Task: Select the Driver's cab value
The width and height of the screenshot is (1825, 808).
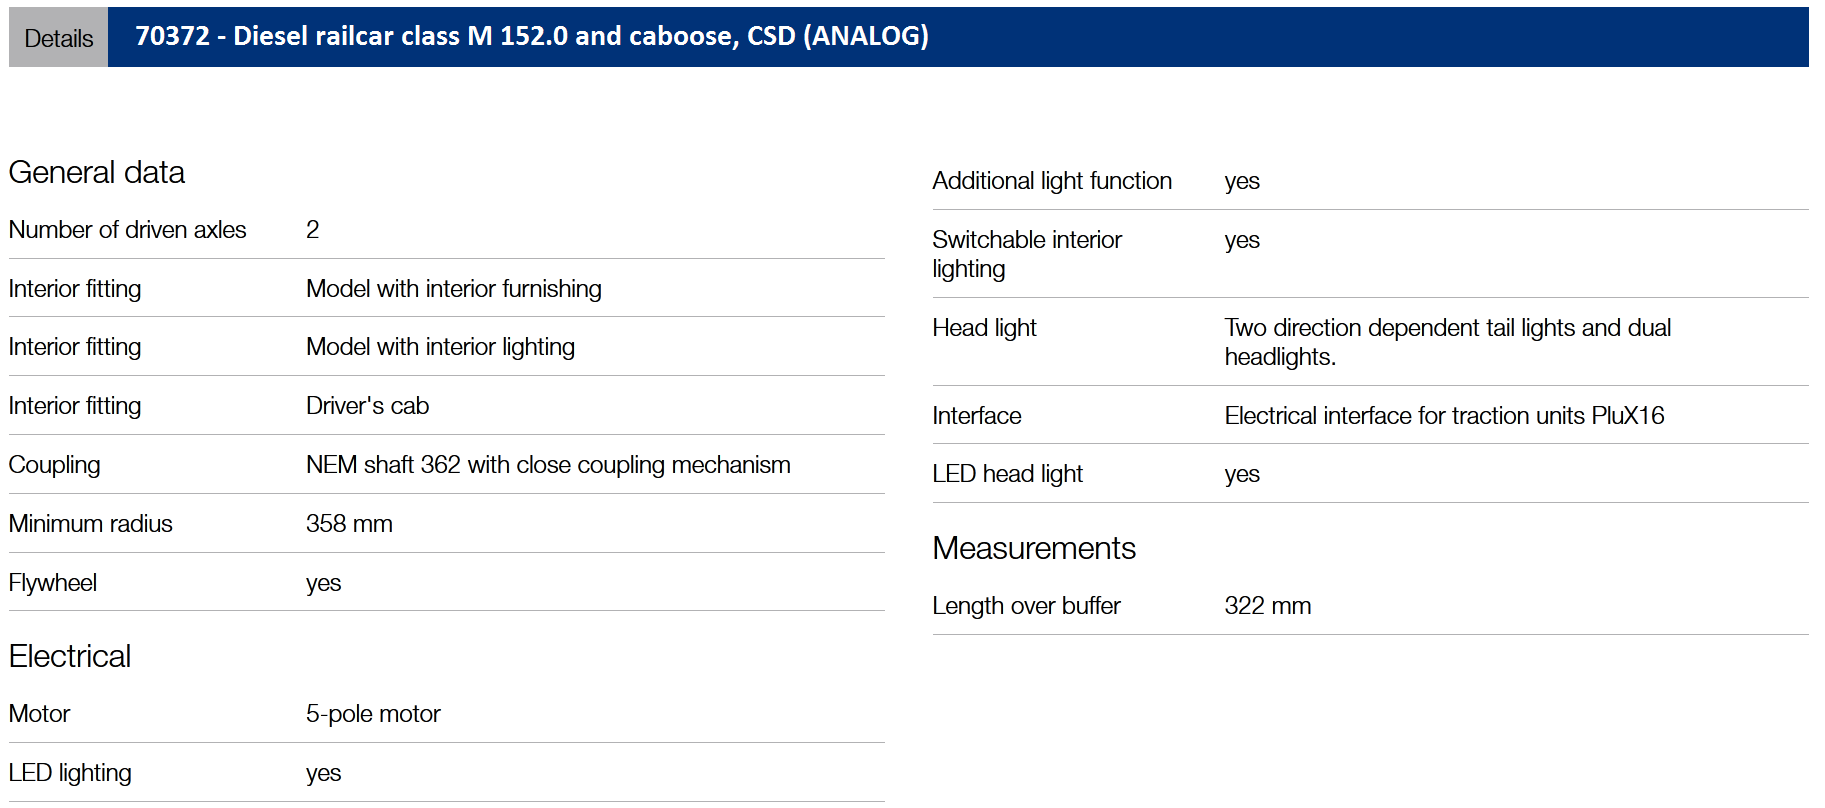Action: 367,406
